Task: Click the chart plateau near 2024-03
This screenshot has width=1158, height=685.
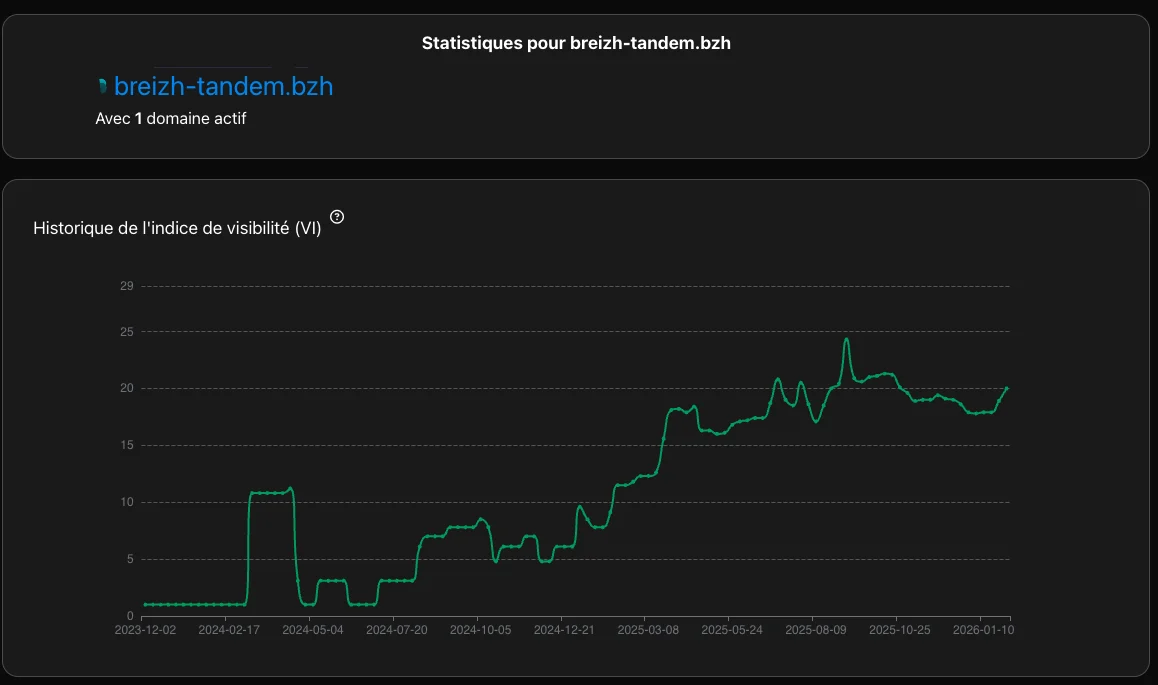Action: (x=270, y=492)
